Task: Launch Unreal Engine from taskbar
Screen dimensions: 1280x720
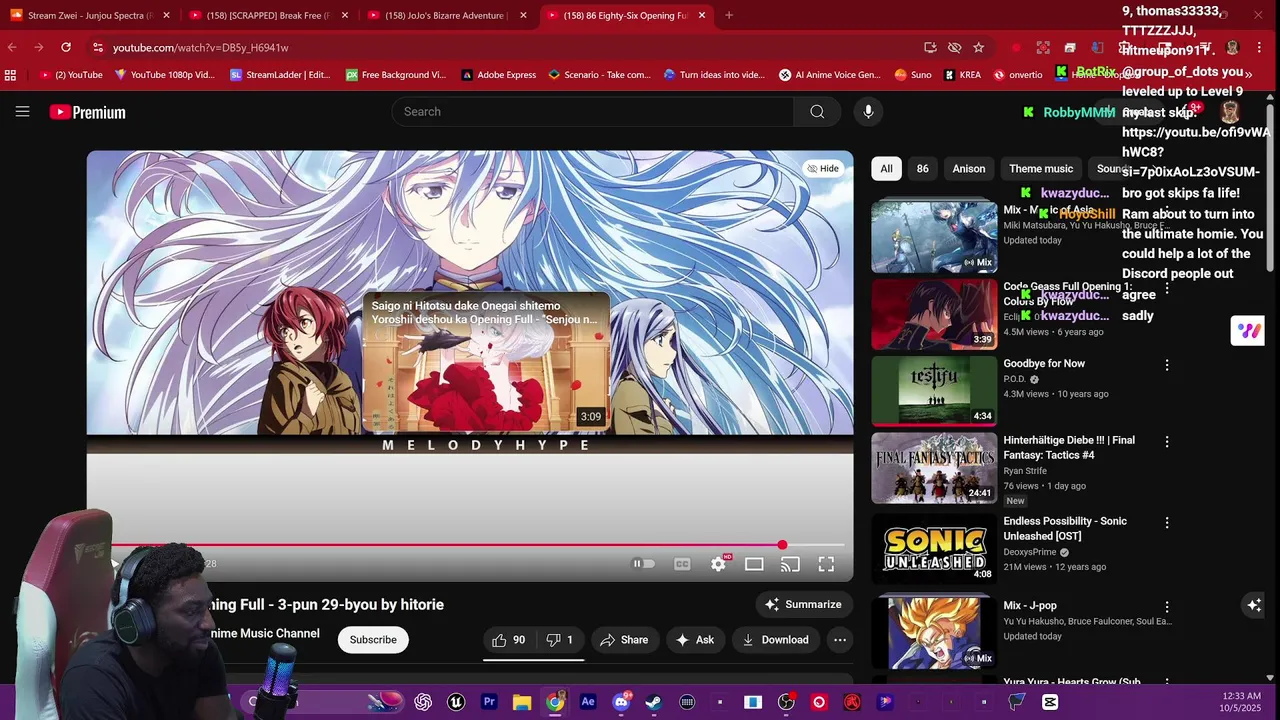Action: [x=456, y=702]
